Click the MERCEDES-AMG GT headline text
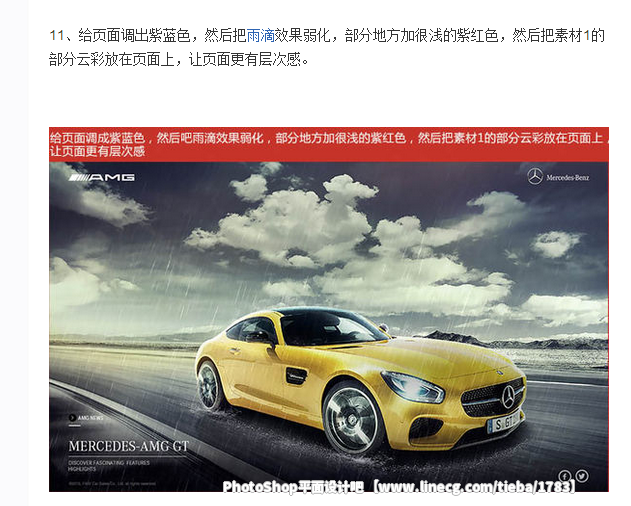Screen dimensions: 631x506 pyautogui.click(x=128, y=446)
